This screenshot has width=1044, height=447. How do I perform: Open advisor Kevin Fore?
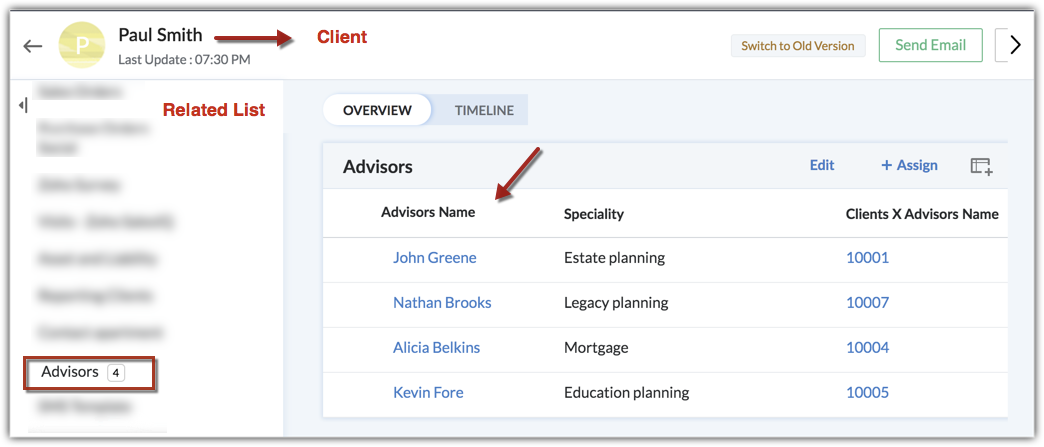[x=428, y=392]
